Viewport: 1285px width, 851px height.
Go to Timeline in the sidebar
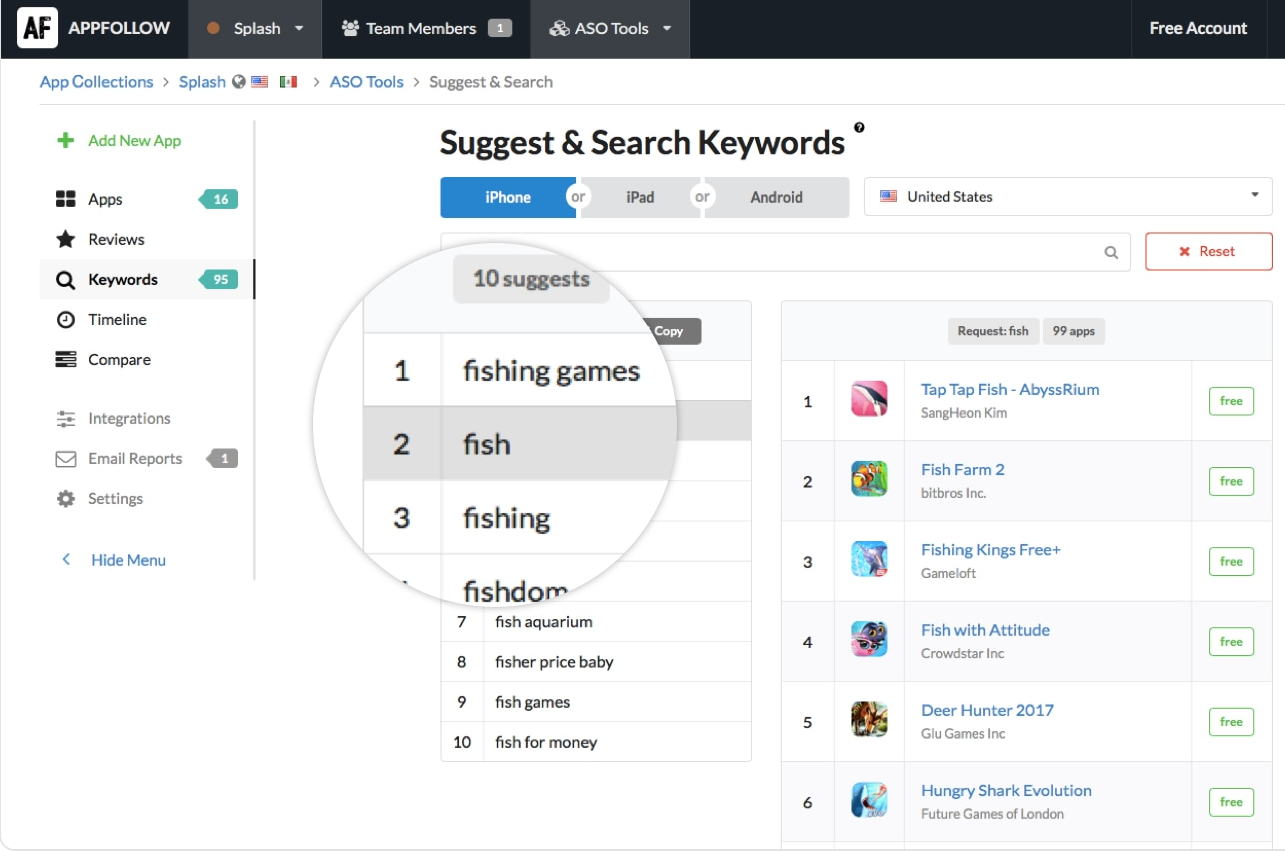click(x=117, y=319)
